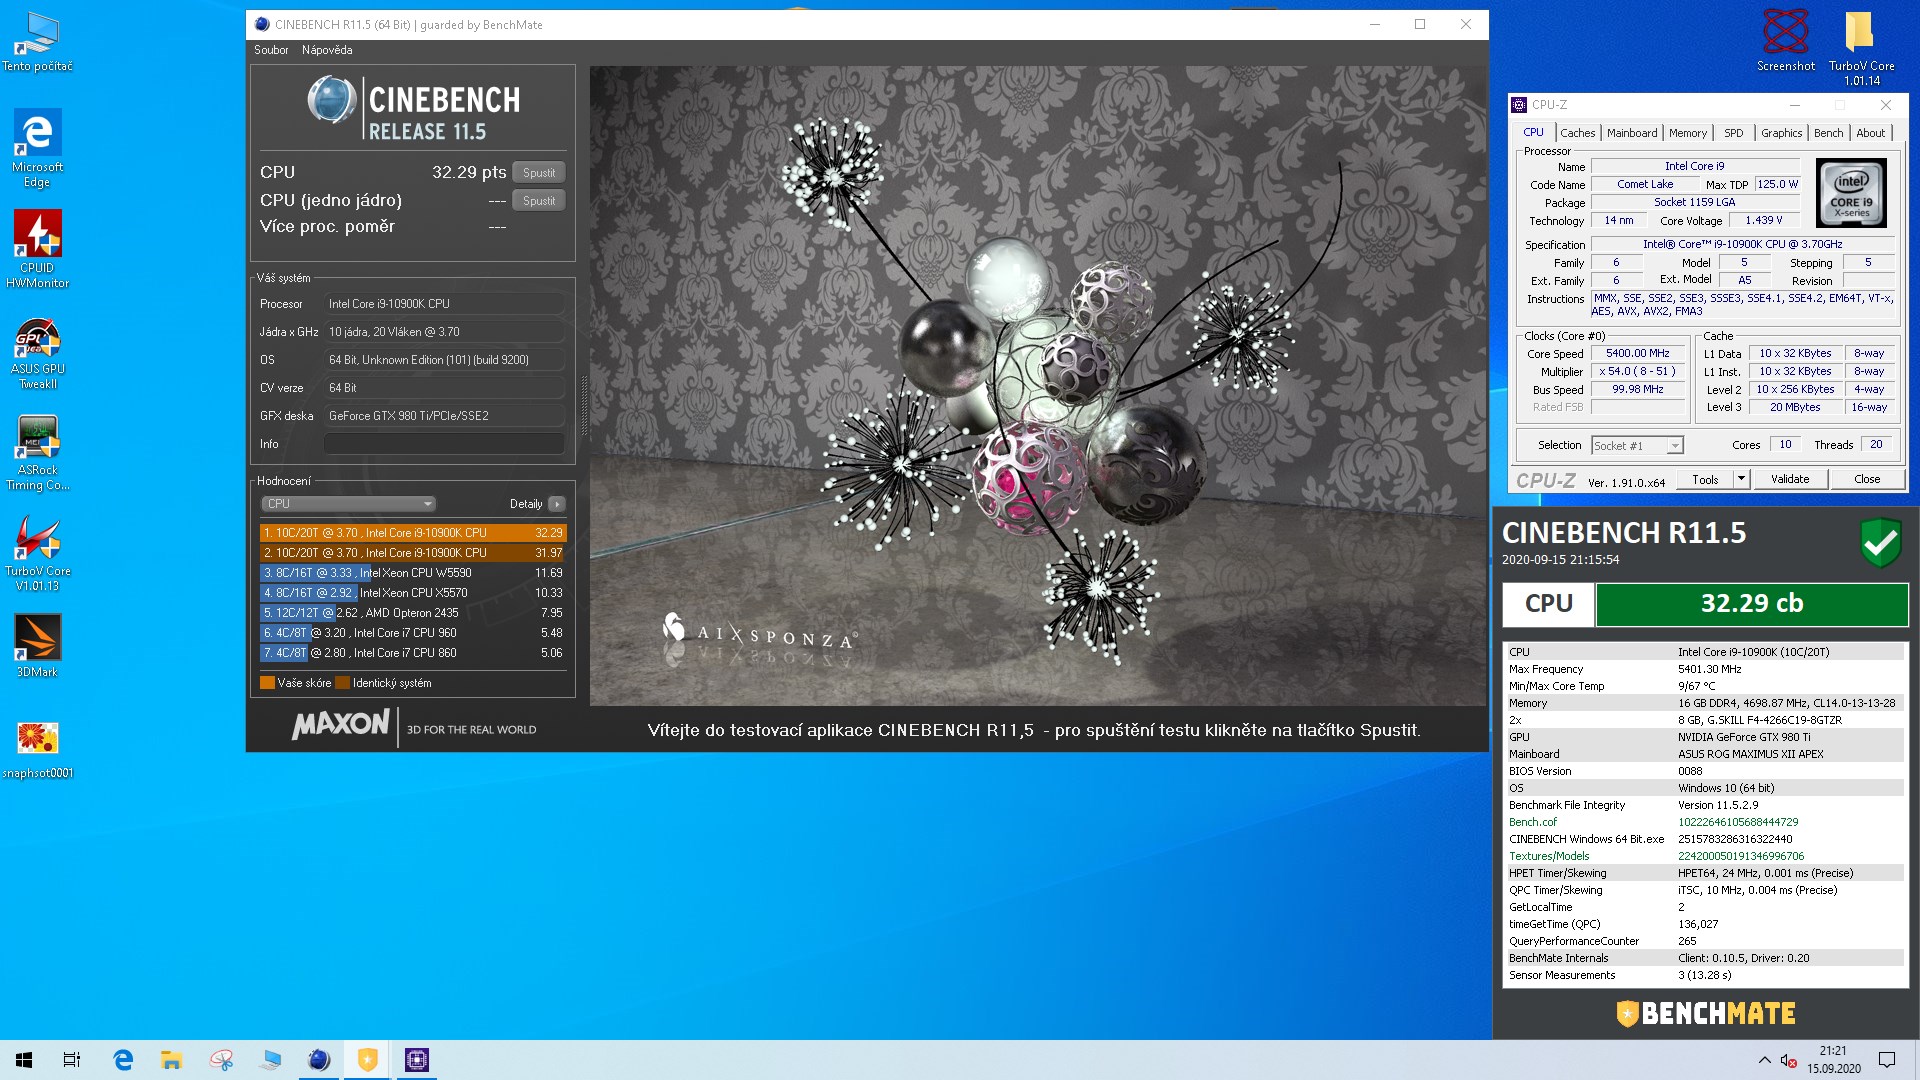This screenshot has height=1080, width=1920.
Task: Switch to CPU-Z taskbar icon
Action: click(x=417, y=1060)
